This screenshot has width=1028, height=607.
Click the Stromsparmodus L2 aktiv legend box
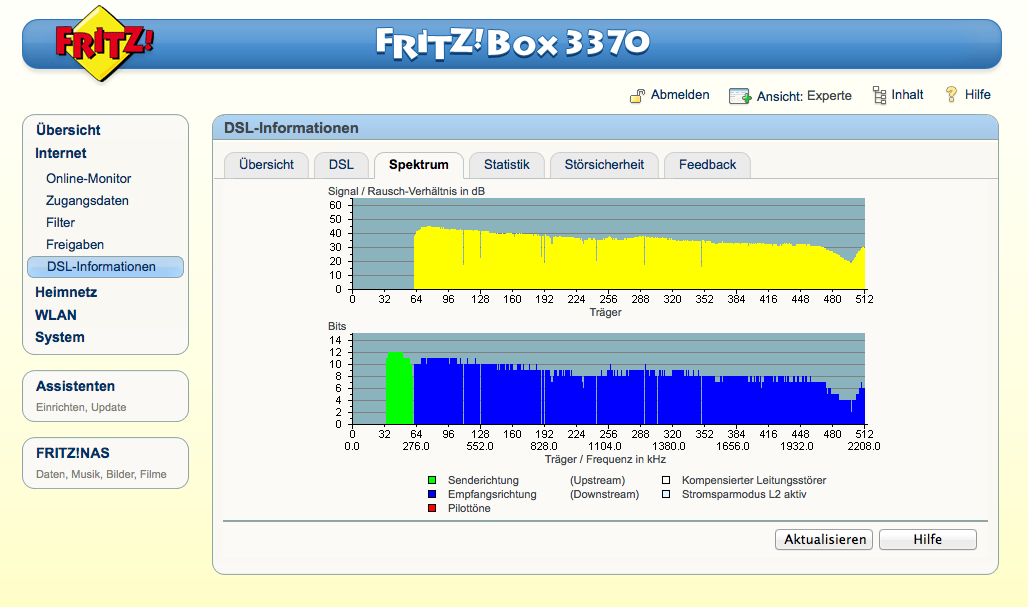(x=666, y=494)
